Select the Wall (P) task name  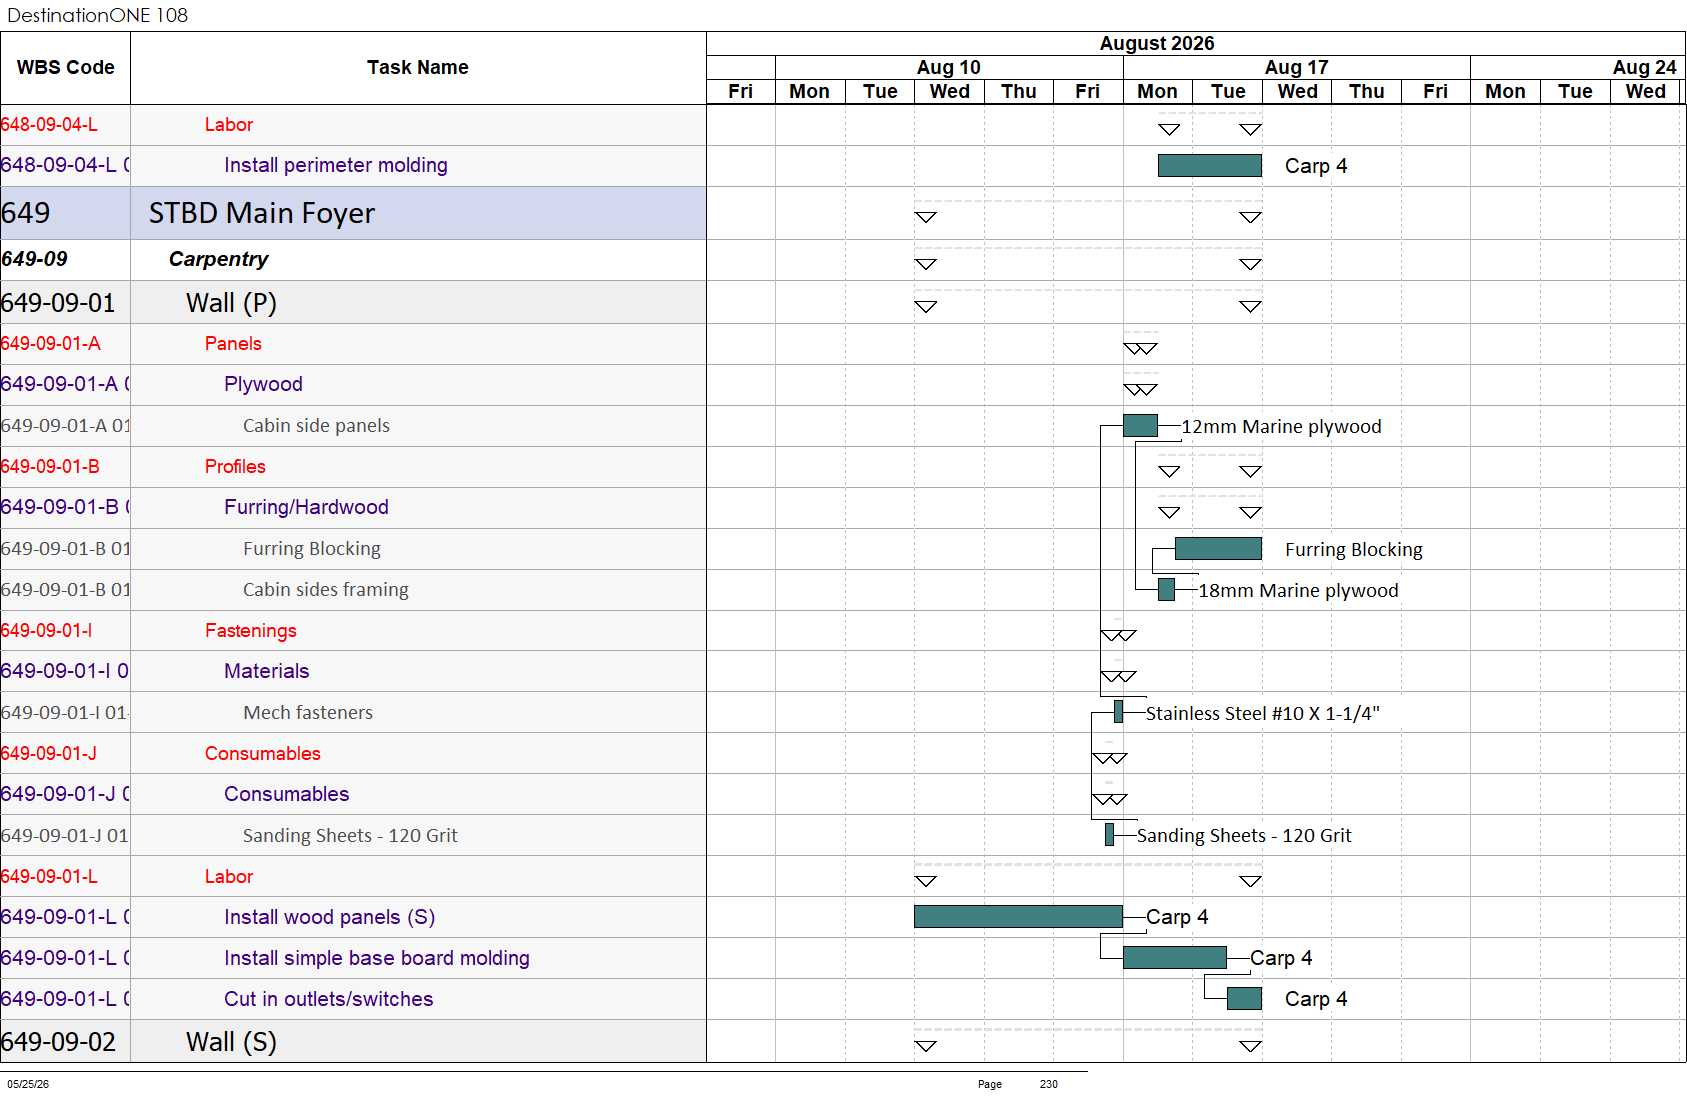[231, 302]
